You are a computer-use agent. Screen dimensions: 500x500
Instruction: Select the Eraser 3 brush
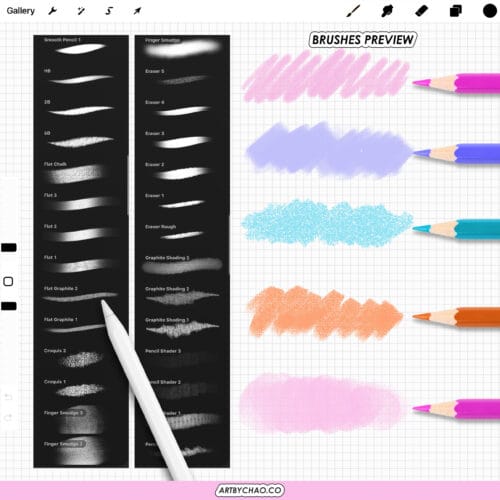pos(182,139)
